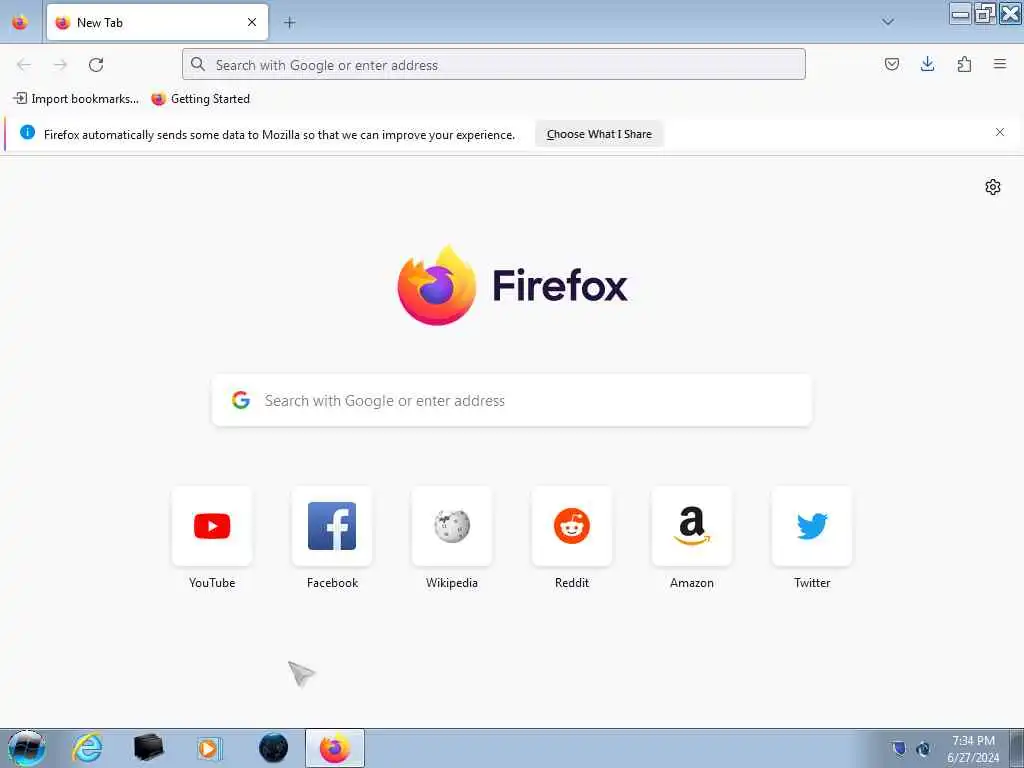Select the New Tab tab
This screenshot has width=1024, height=768.
tap(157, 22)
